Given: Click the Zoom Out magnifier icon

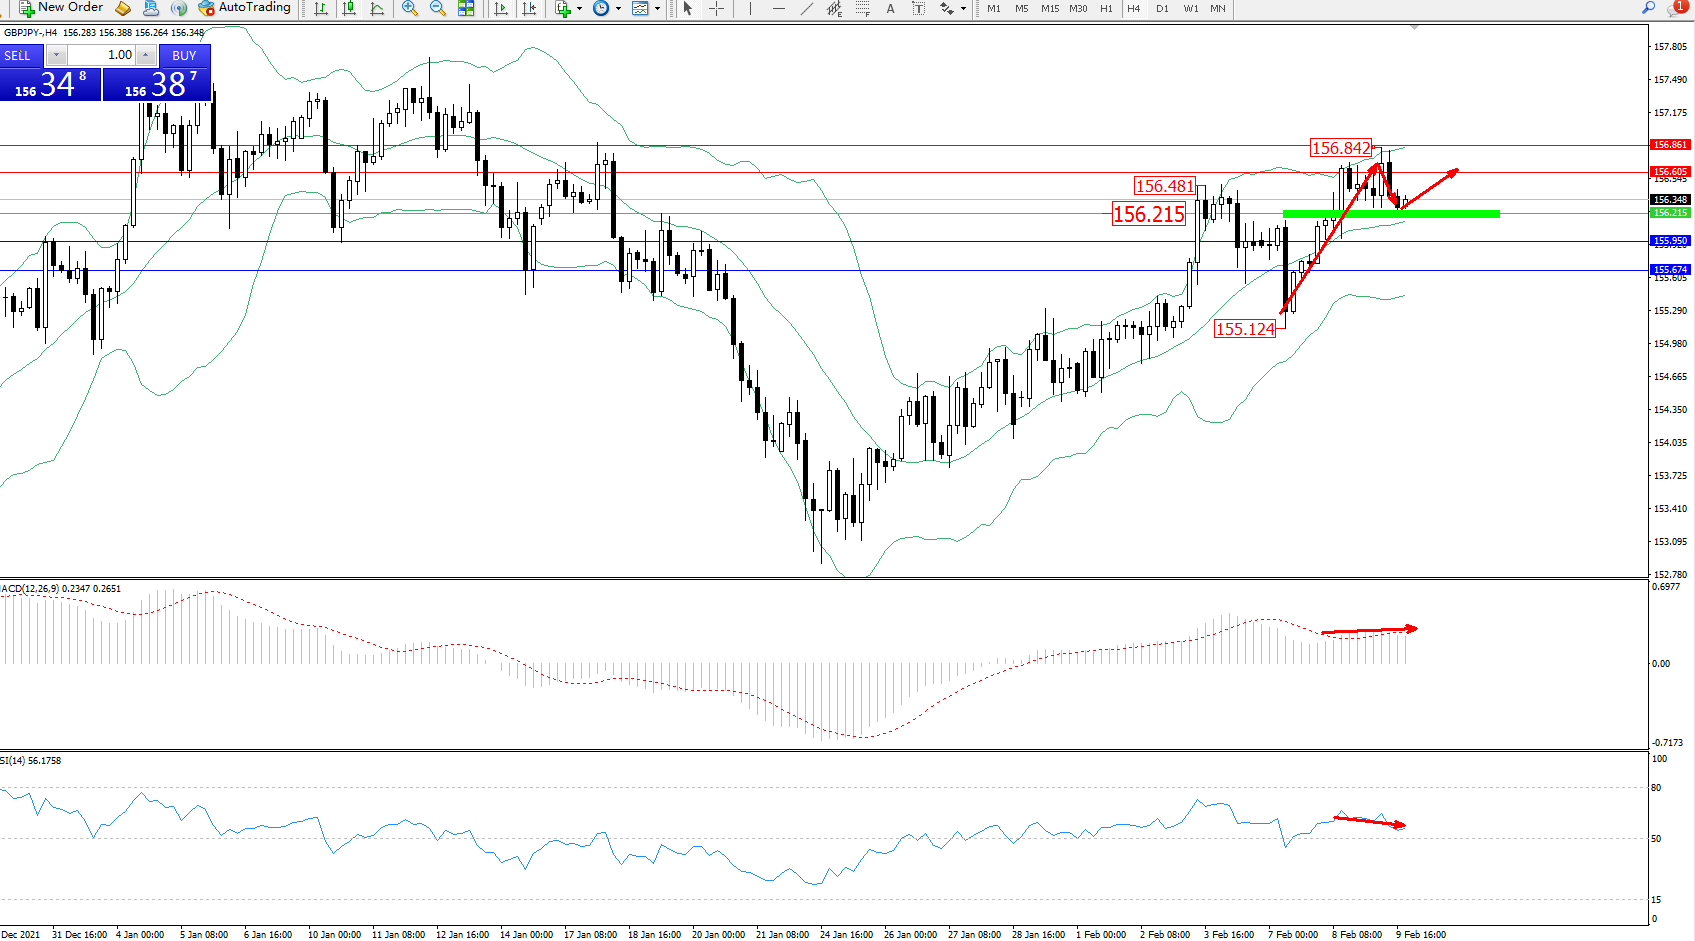Looking at the screenshot, I should click(437, 8).
